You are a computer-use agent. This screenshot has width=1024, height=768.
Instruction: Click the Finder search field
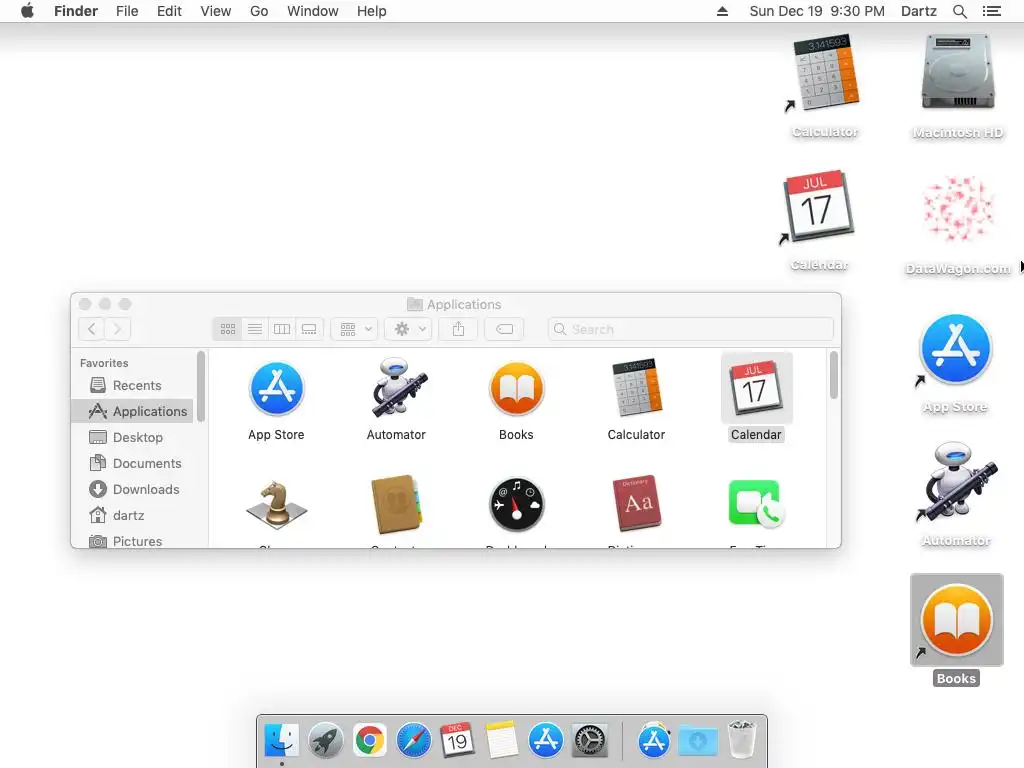(x=691, y=329)
